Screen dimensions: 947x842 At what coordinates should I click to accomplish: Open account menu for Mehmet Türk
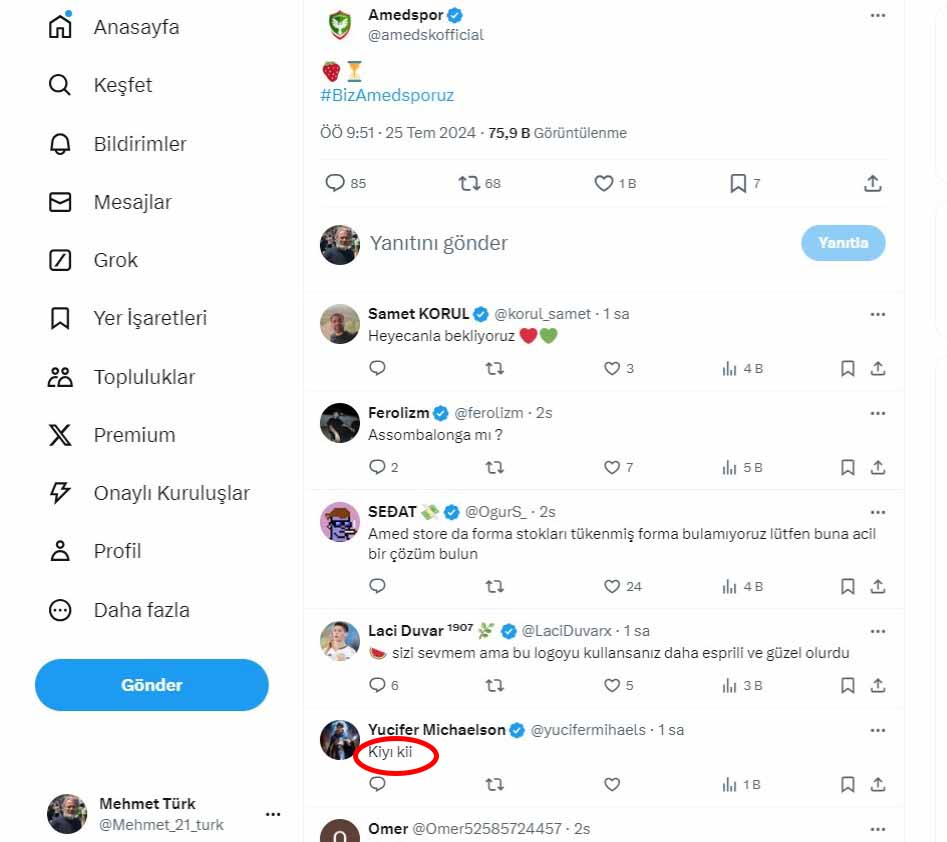[x=273, y=814]
